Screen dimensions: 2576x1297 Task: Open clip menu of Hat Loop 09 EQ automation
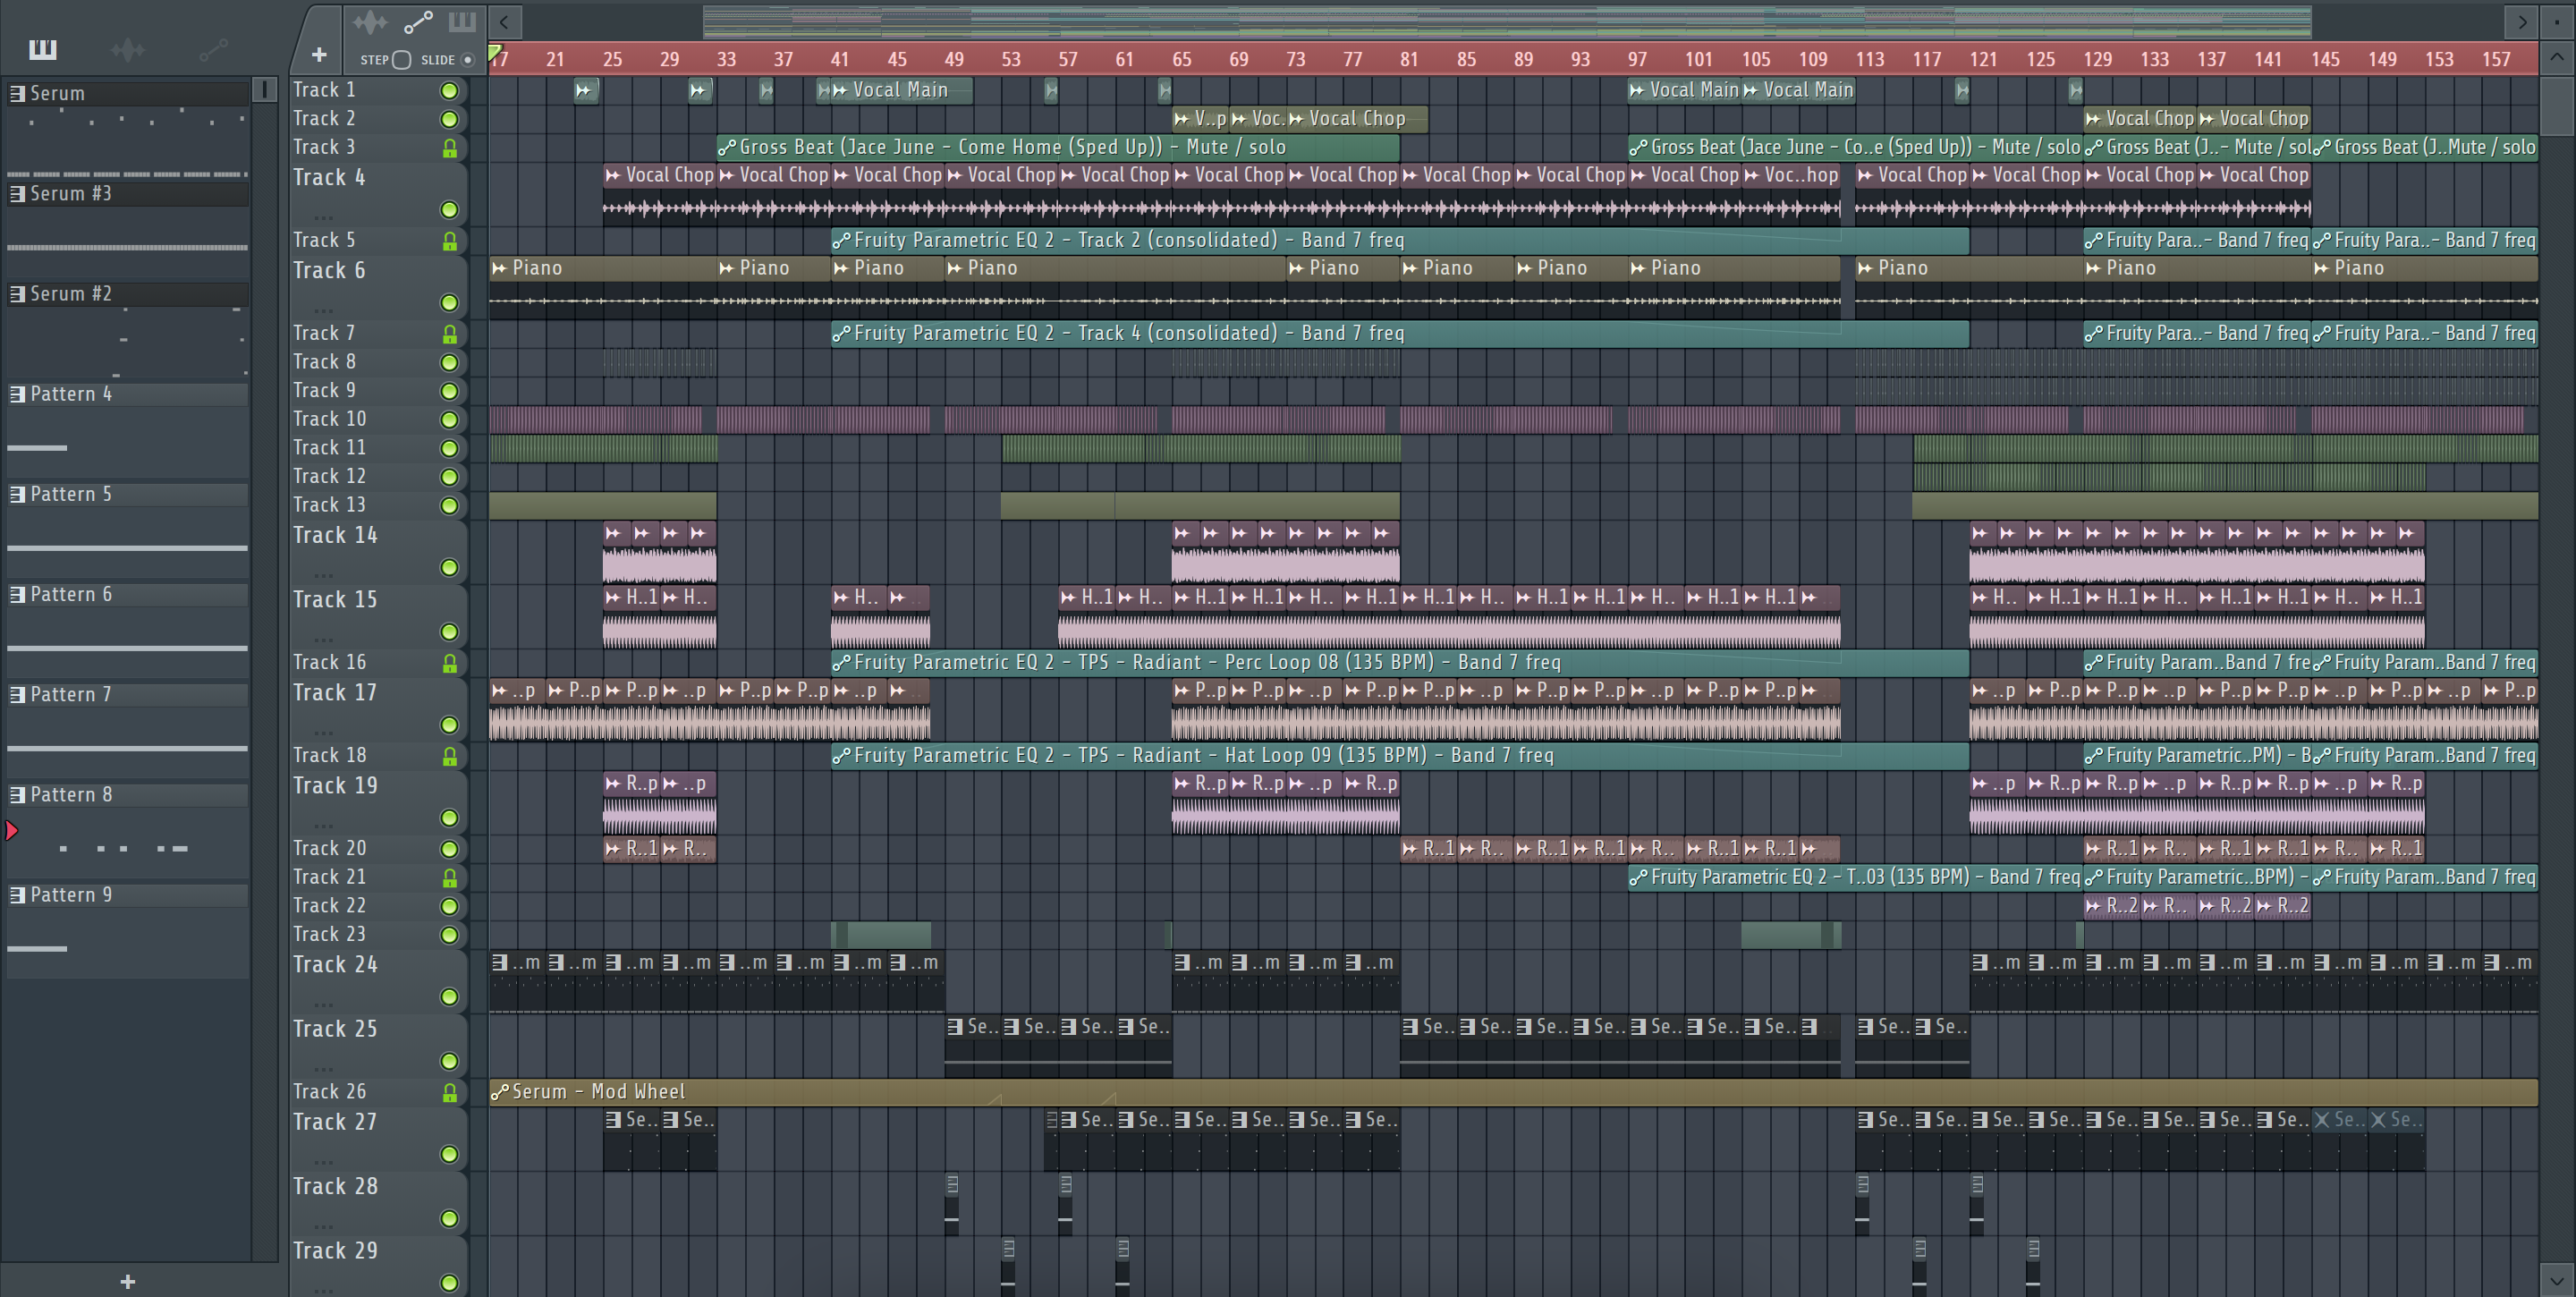(841, 755)
